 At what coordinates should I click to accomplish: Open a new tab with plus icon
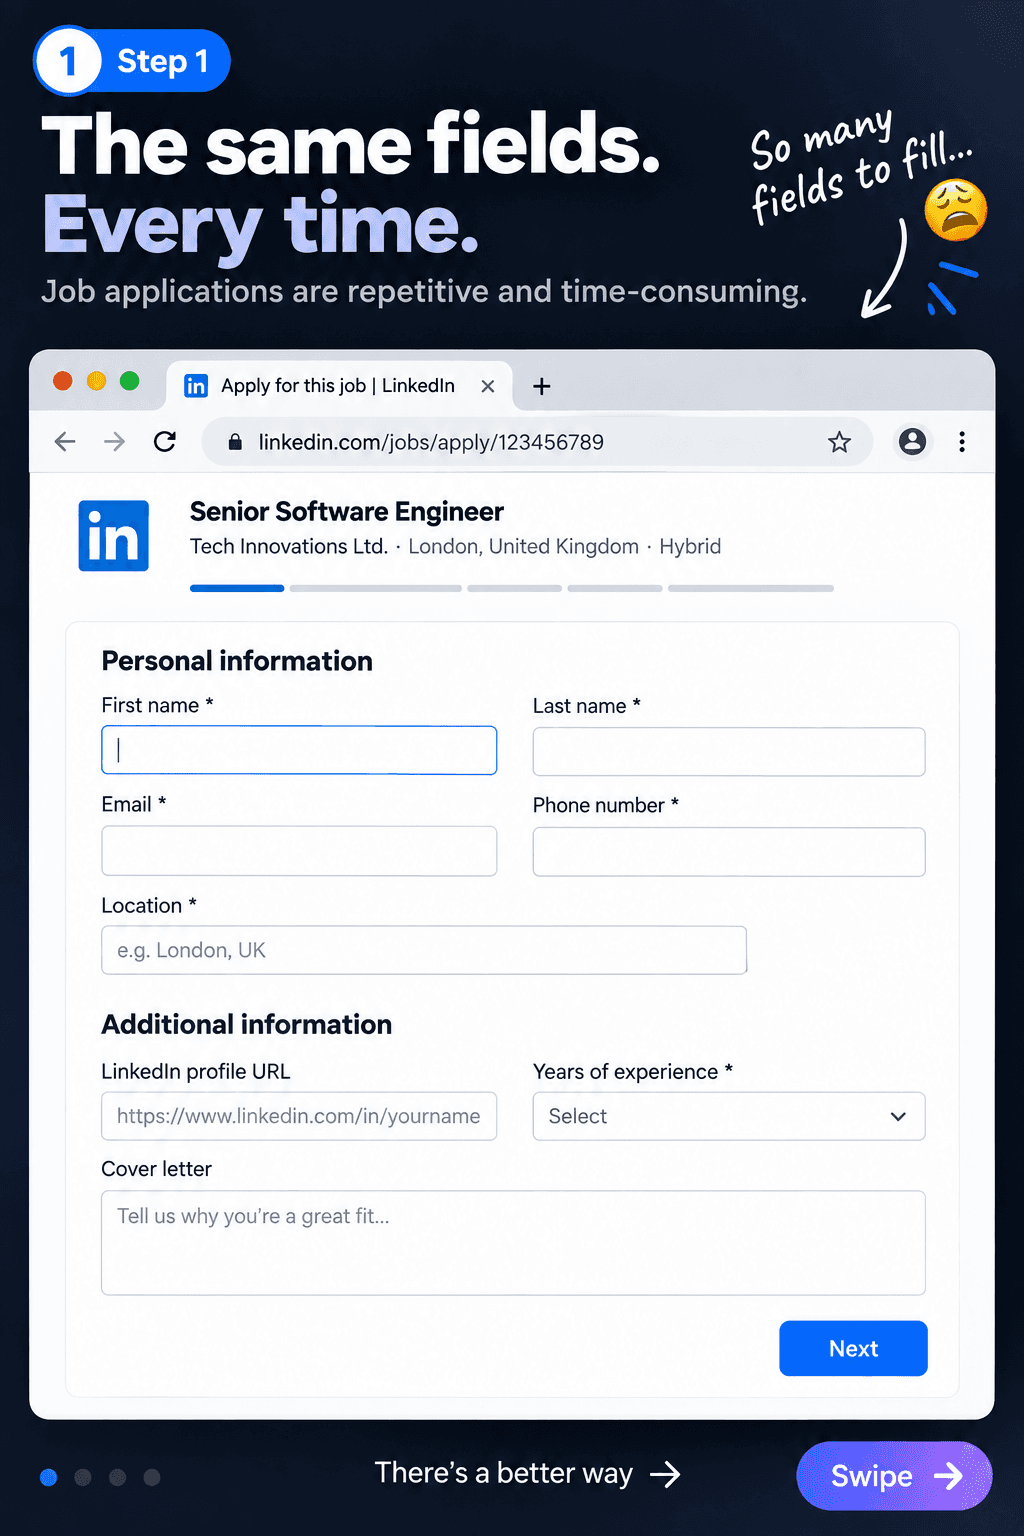[x=542, y=386]
